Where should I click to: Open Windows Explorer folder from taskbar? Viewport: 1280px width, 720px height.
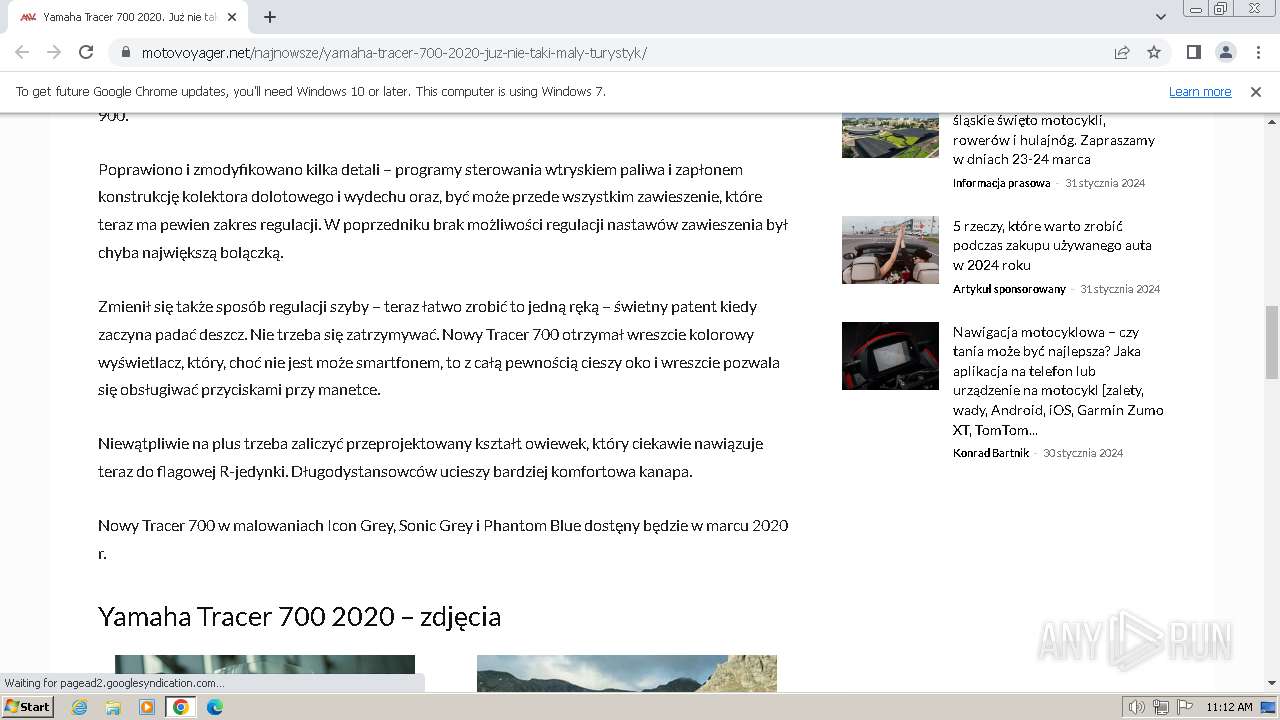[x=113, y=707]
